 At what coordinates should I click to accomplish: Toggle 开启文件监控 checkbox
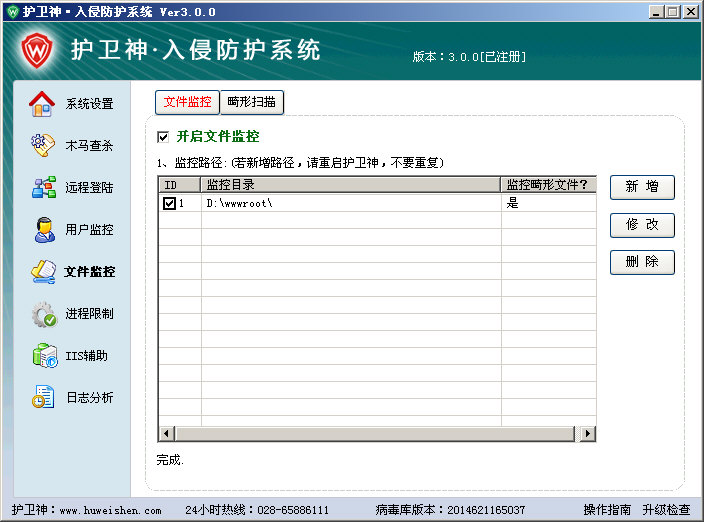[163, 137]
